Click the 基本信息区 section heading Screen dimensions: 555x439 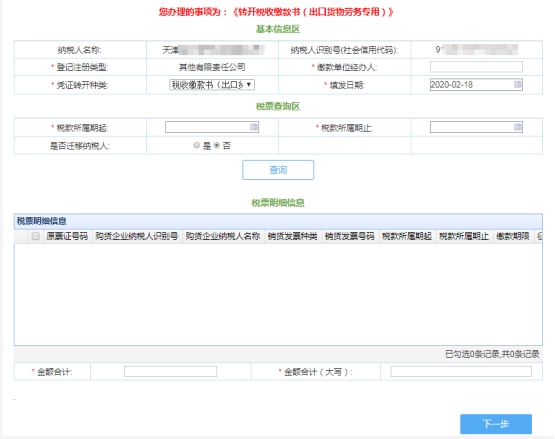[278, 29]
